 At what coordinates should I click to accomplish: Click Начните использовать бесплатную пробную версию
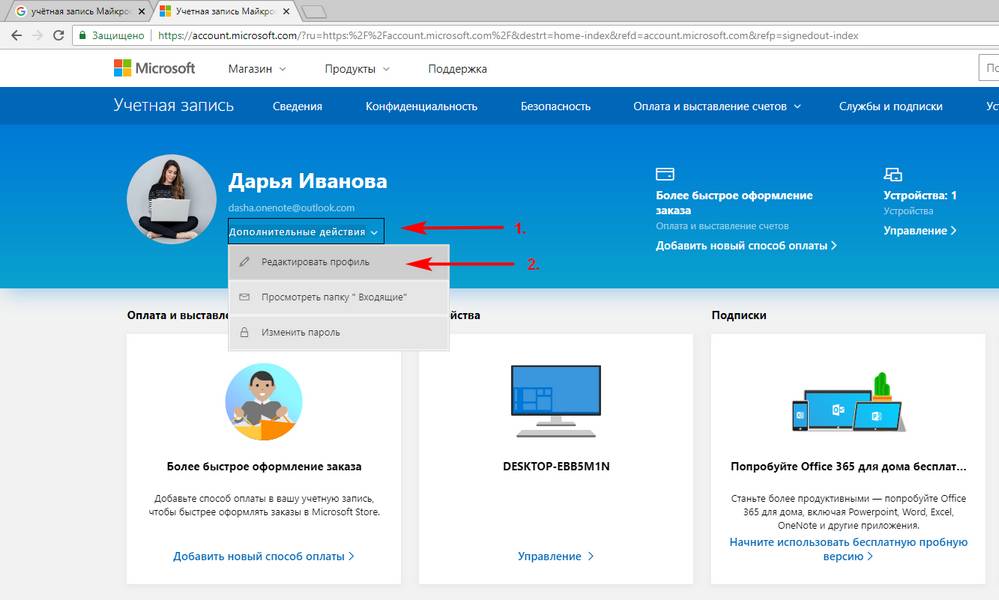(848, 549)
